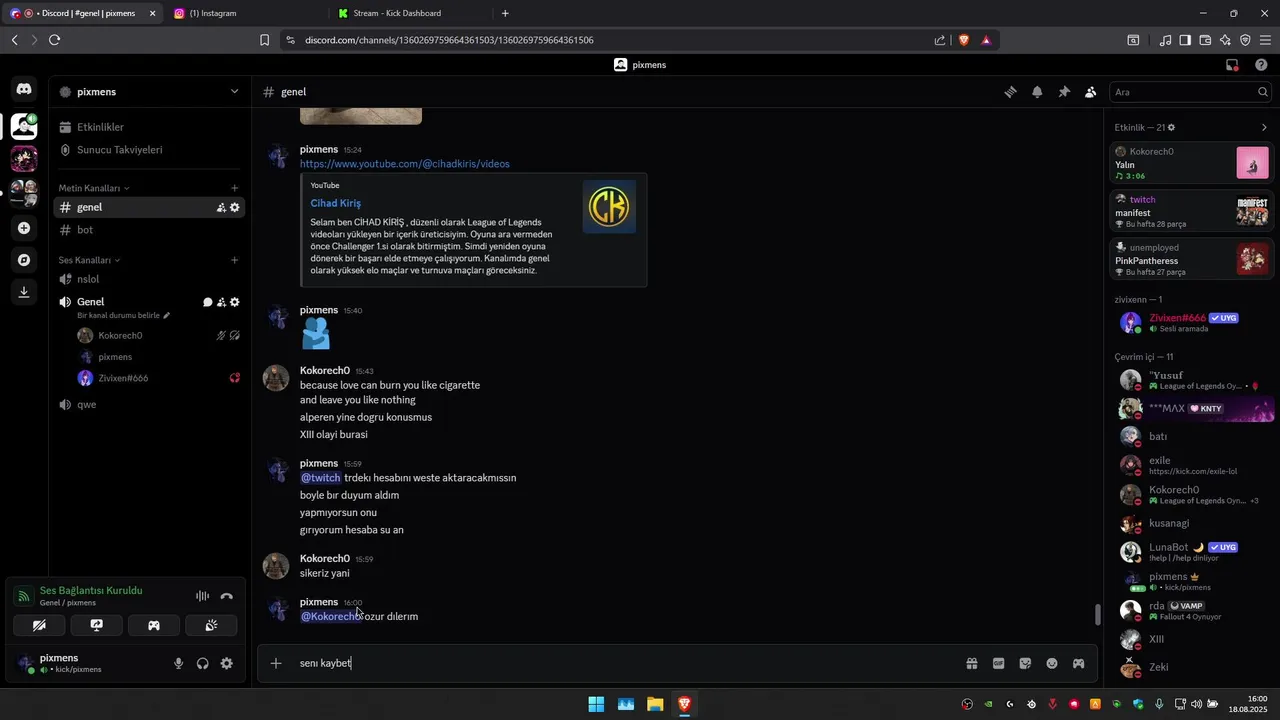Open Threads icon in channel header
1280x720 pixels.
click(1010, 92)
